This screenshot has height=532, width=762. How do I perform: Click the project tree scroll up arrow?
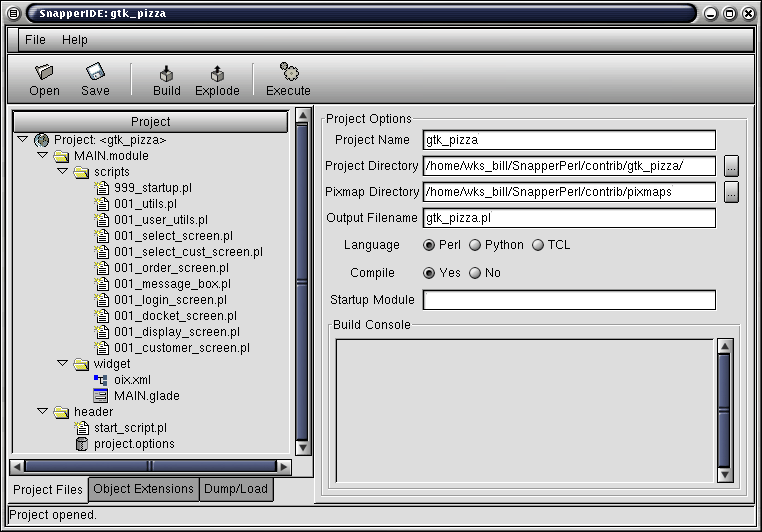[x=302, y=116]
